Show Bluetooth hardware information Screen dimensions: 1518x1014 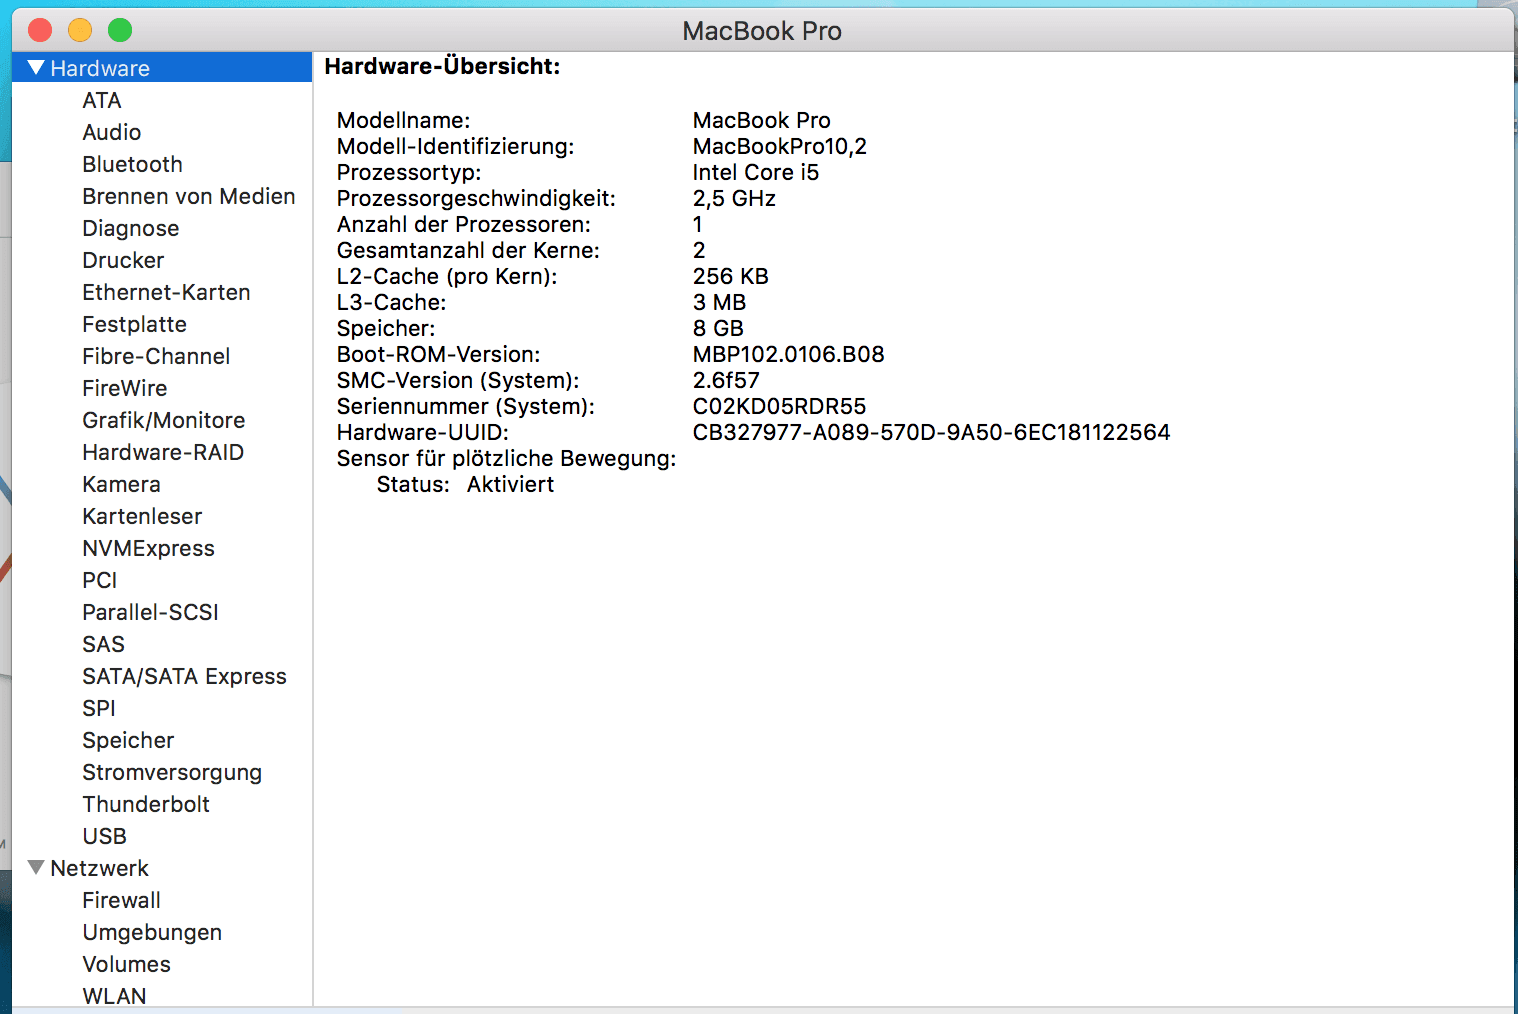coord(133,164)
